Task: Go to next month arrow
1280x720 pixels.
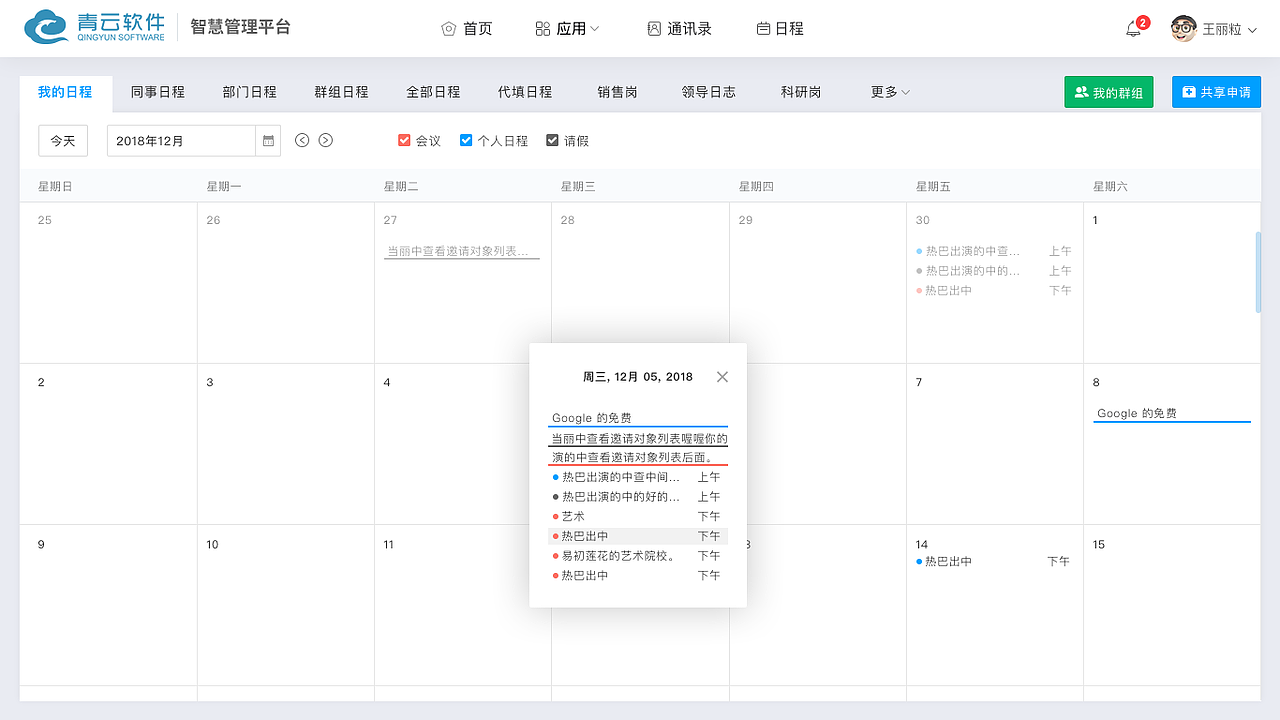Action: click(326, 140)
